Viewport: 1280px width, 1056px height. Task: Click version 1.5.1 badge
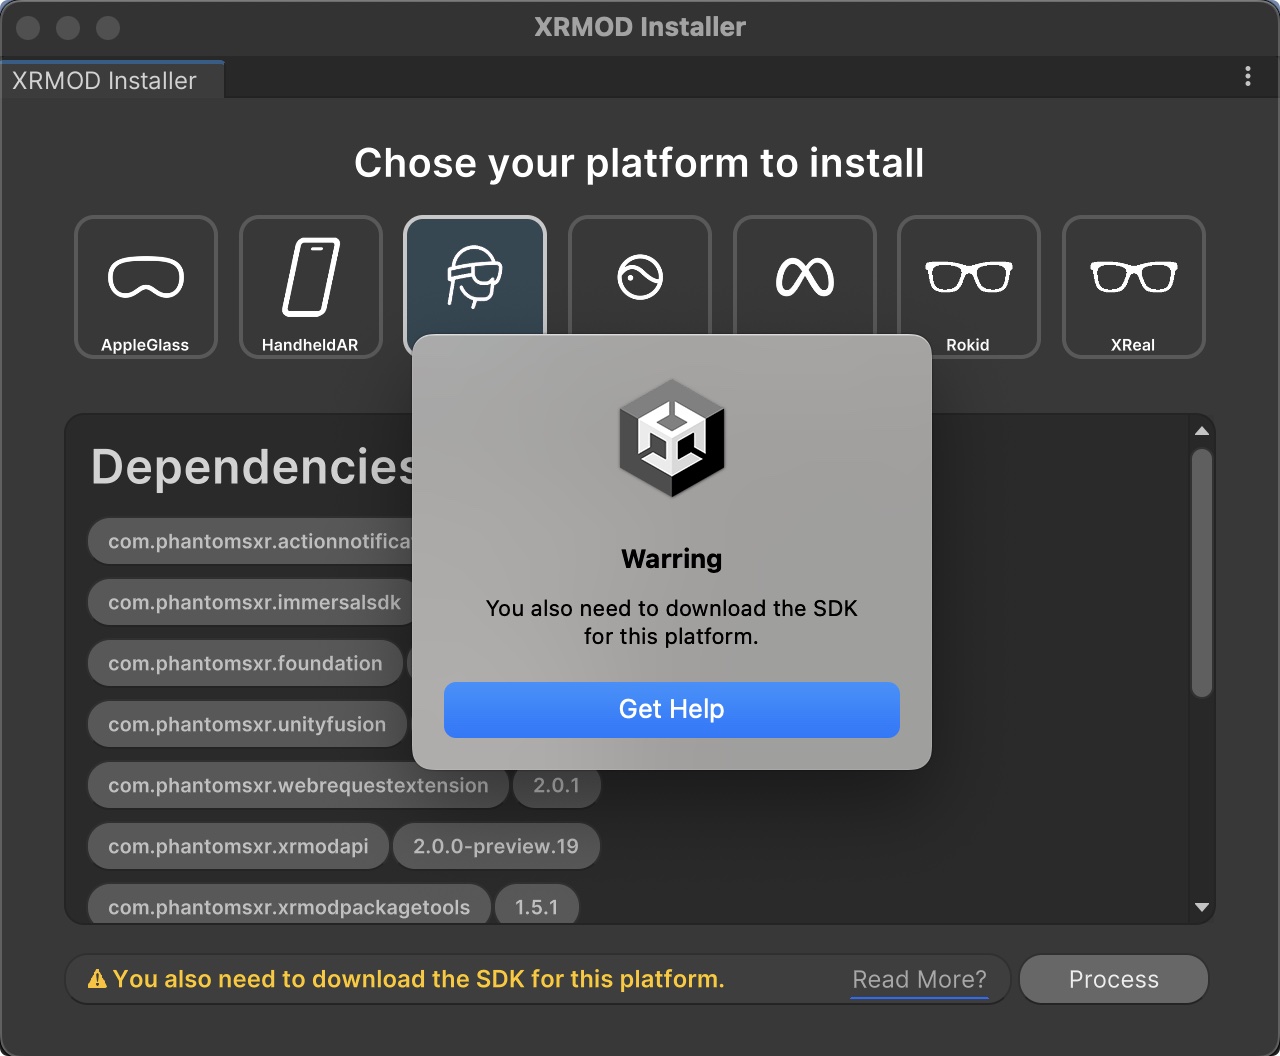(x=537, y=906)
